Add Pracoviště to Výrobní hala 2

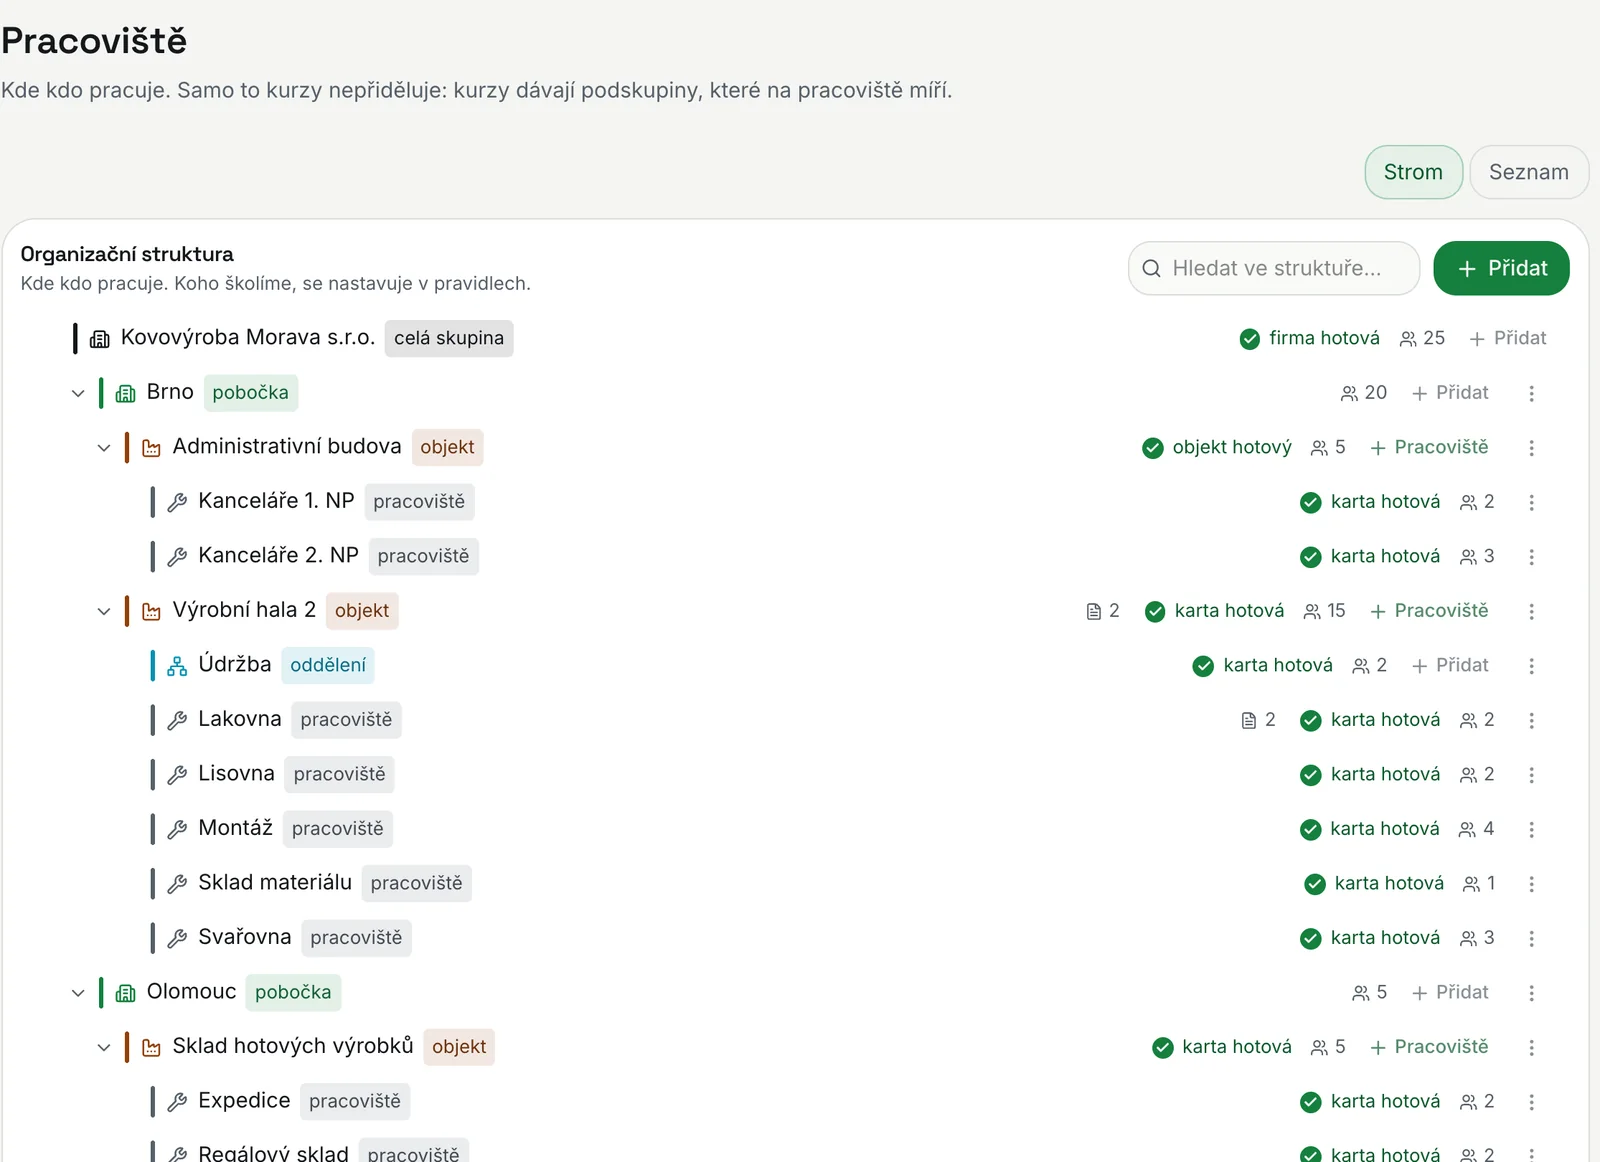[1429, 611]
